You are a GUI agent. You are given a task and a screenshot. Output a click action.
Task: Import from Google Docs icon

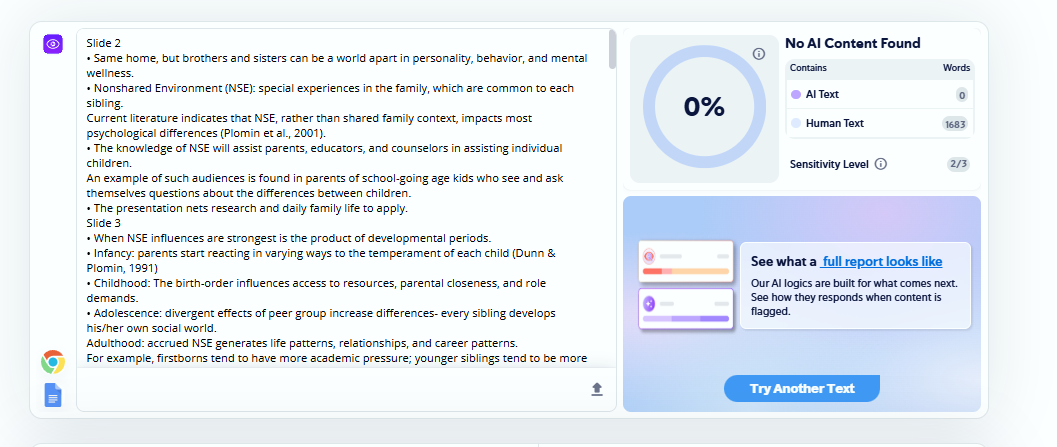(x=53, y=395)
